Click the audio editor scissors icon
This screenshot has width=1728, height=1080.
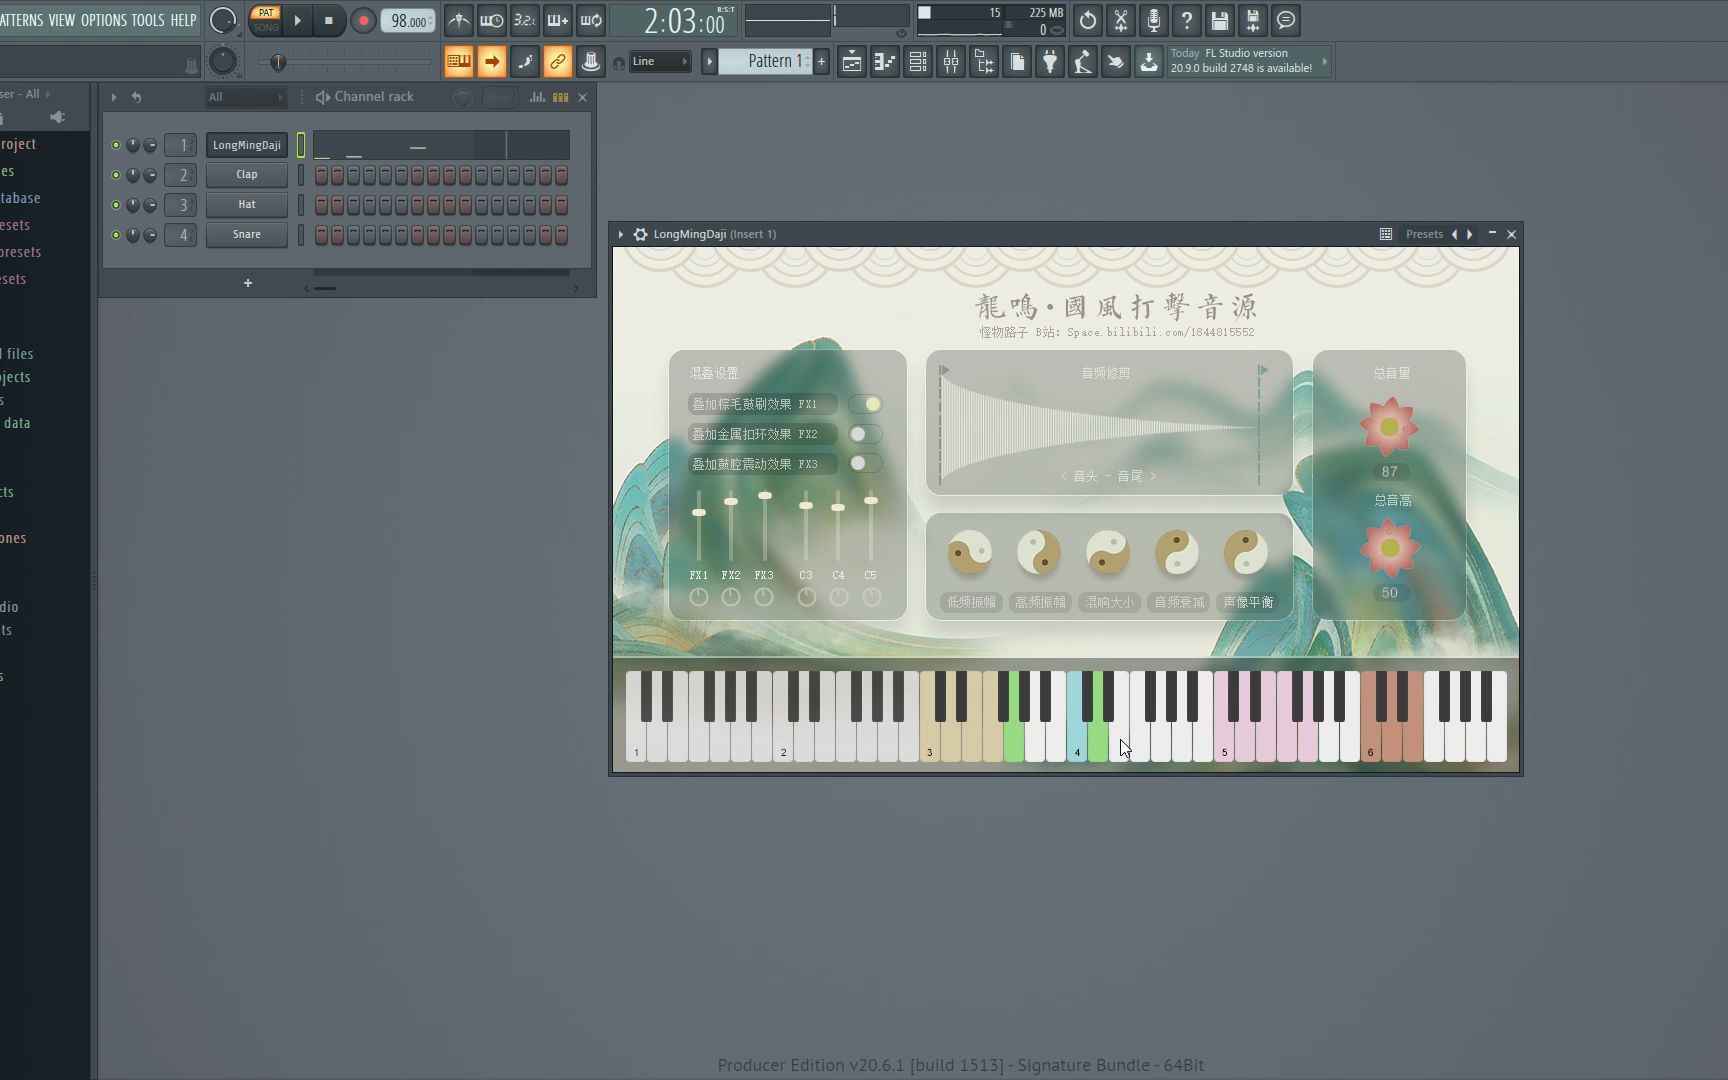(1121, 20)
